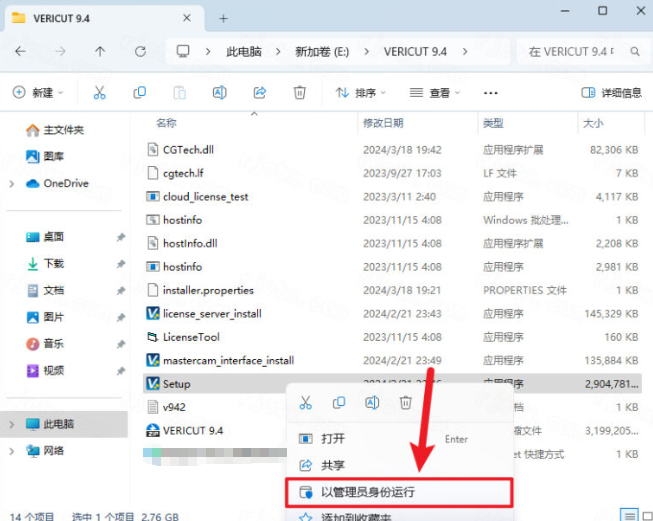Click the copy icon in the toolbar
653x521 pixels.
click(x=139, y=92)
